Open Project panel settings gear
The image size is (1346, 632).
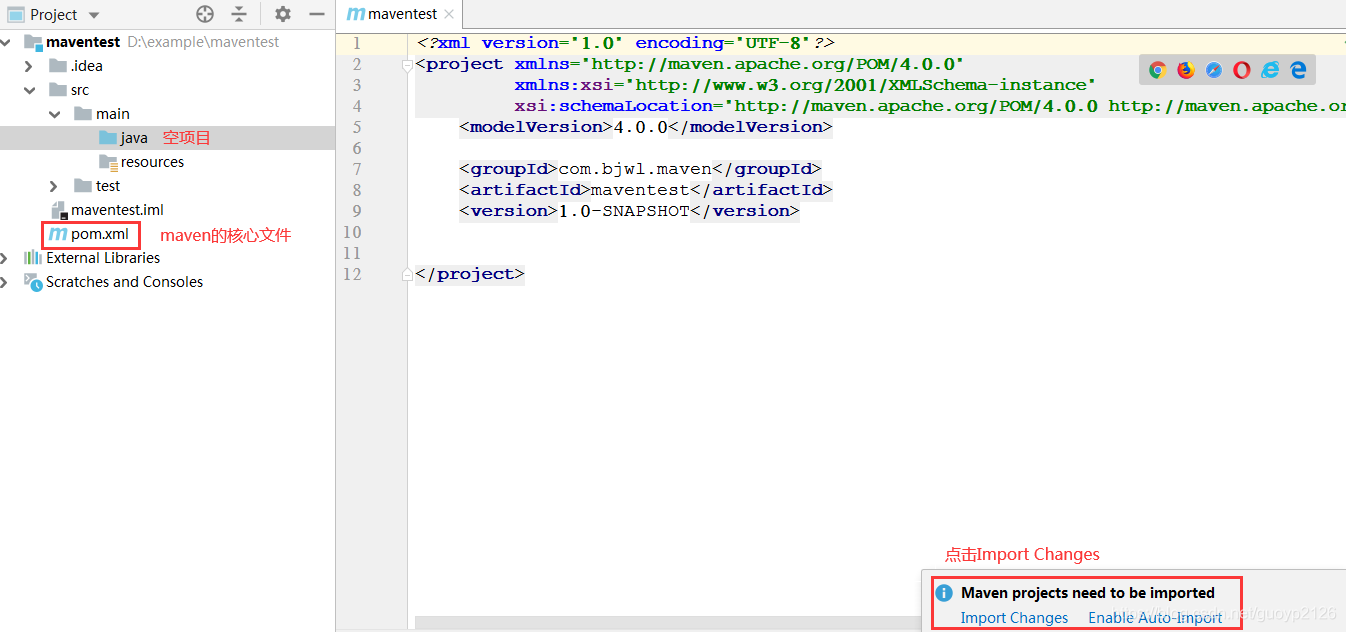283,14
